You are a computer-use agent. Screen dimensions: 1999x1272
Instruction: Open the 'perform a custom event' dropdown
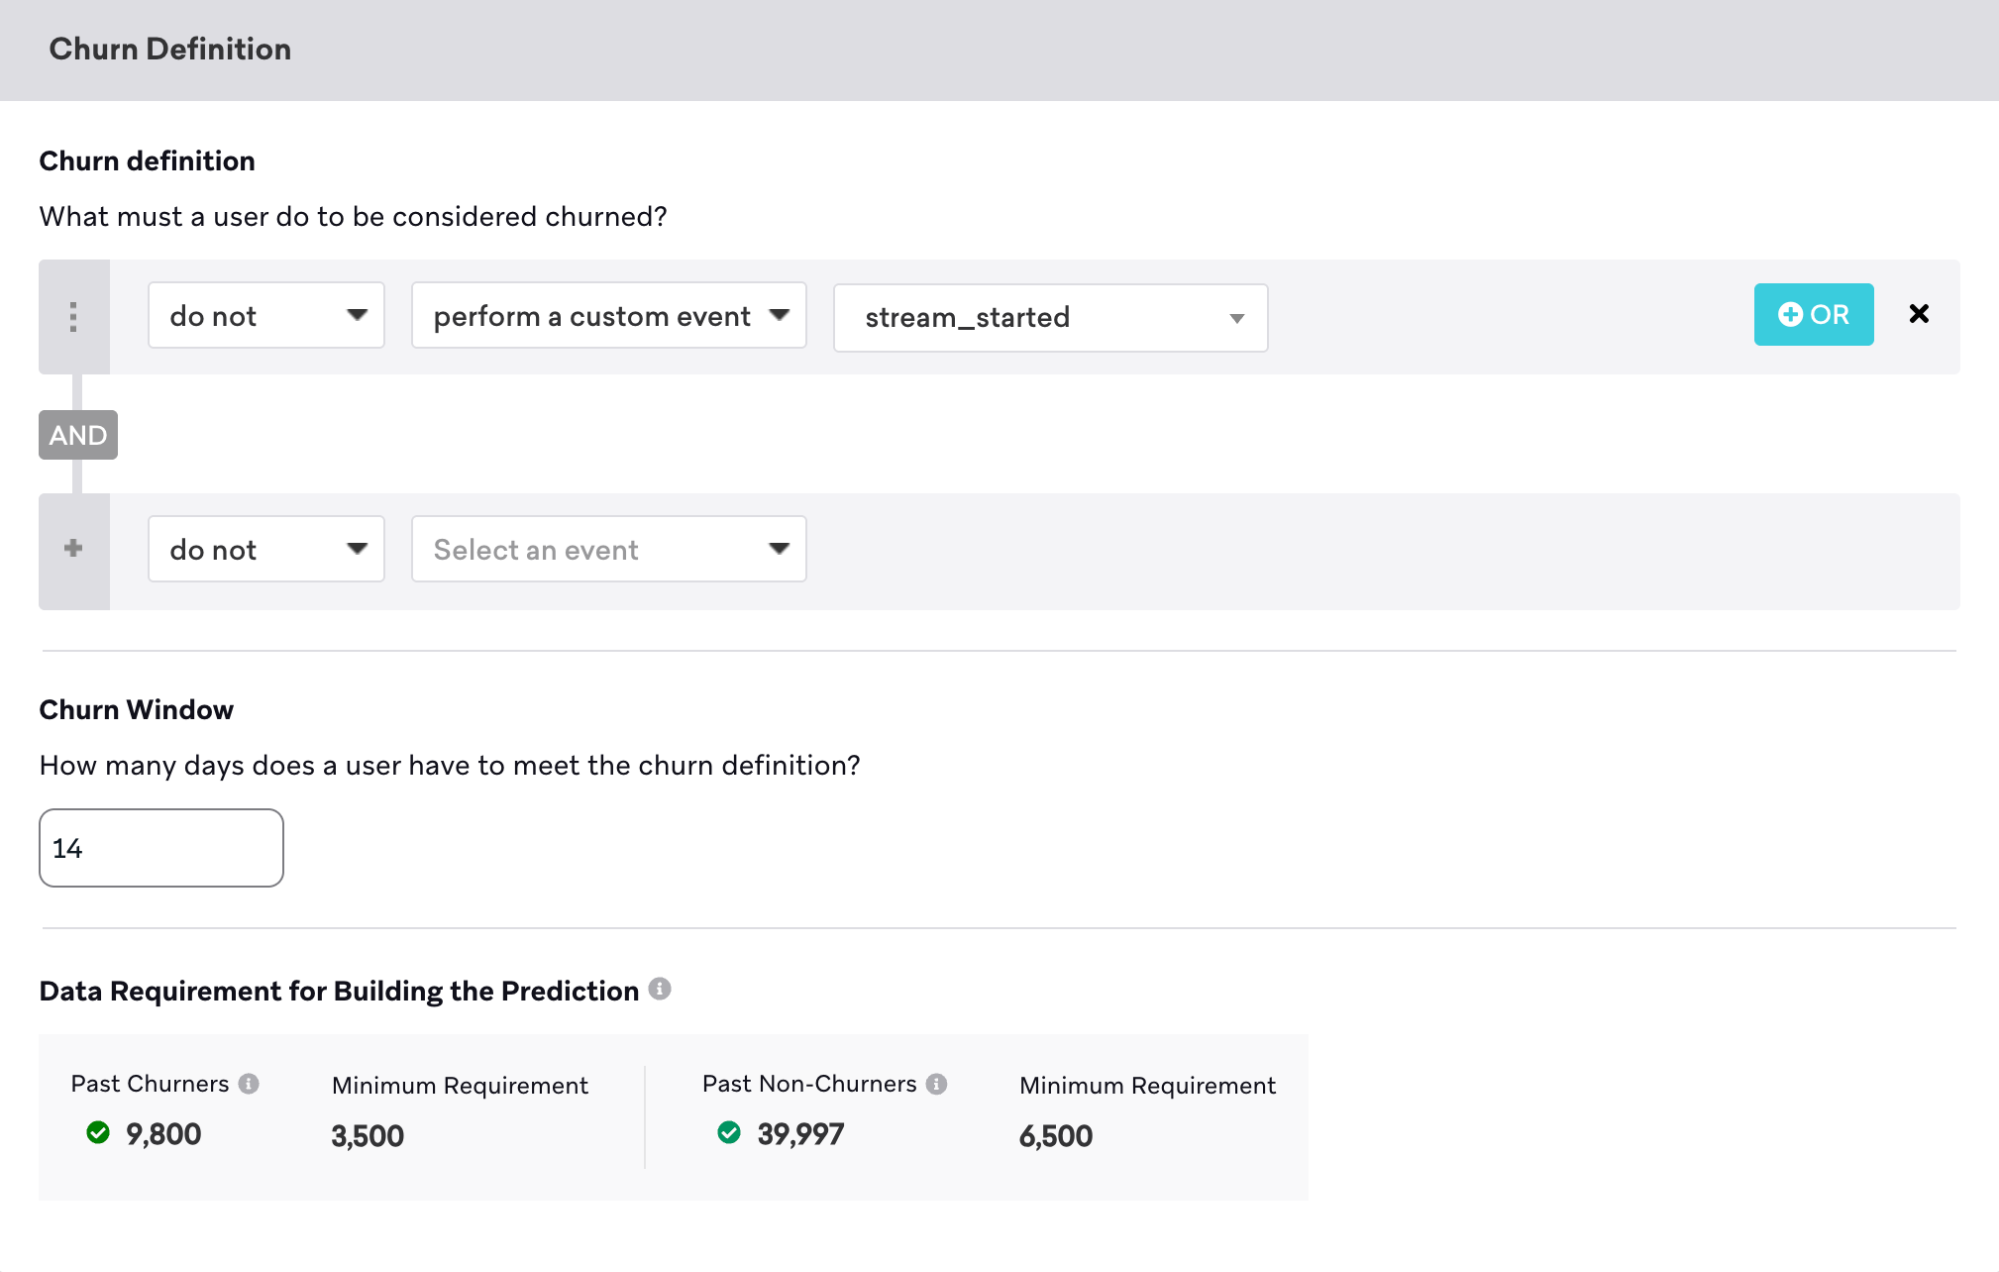(607, 315)
